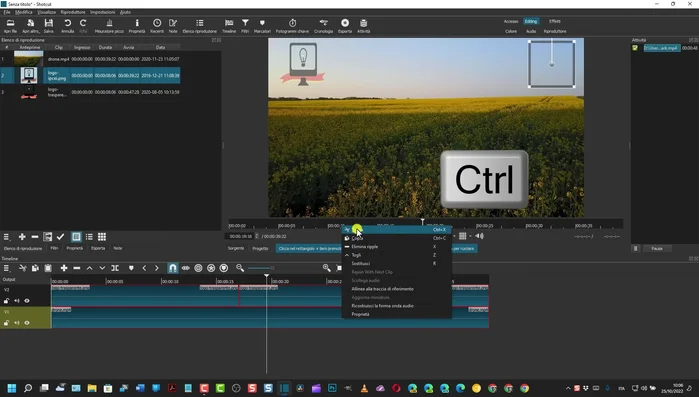Split clip at playhead icon

pos(115,268)
